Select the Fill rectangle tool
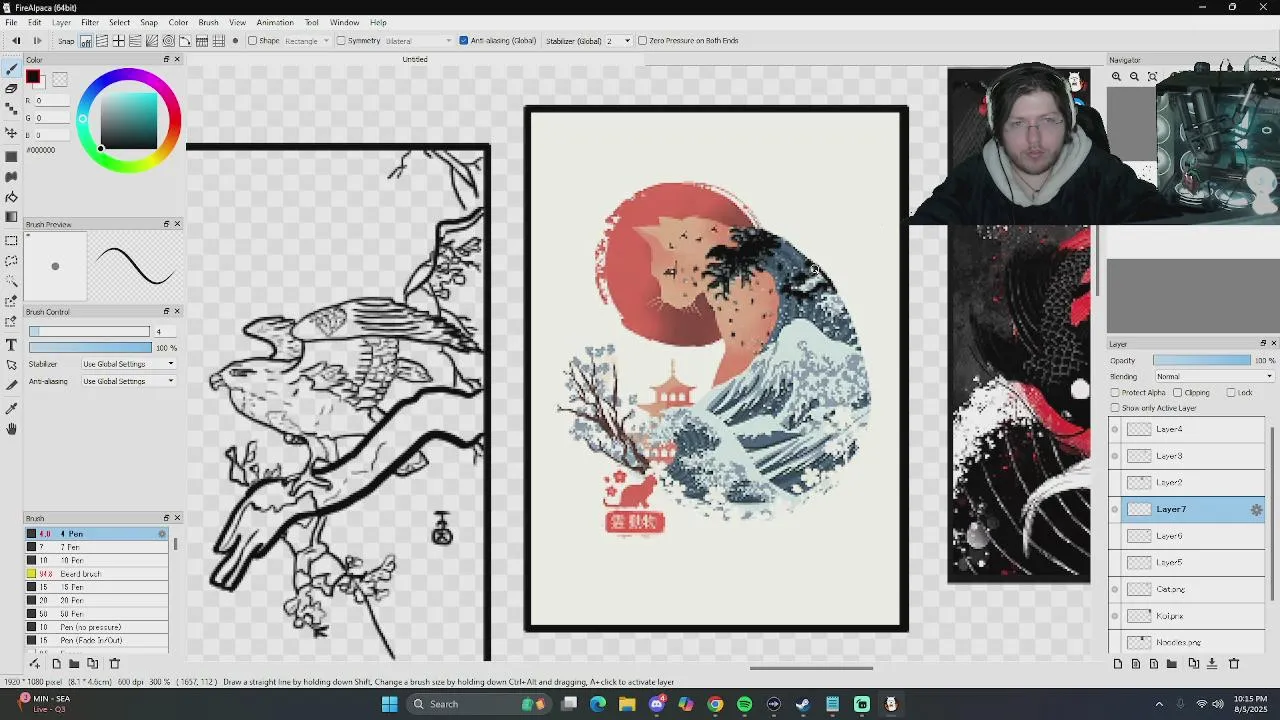 pos(11,157)
